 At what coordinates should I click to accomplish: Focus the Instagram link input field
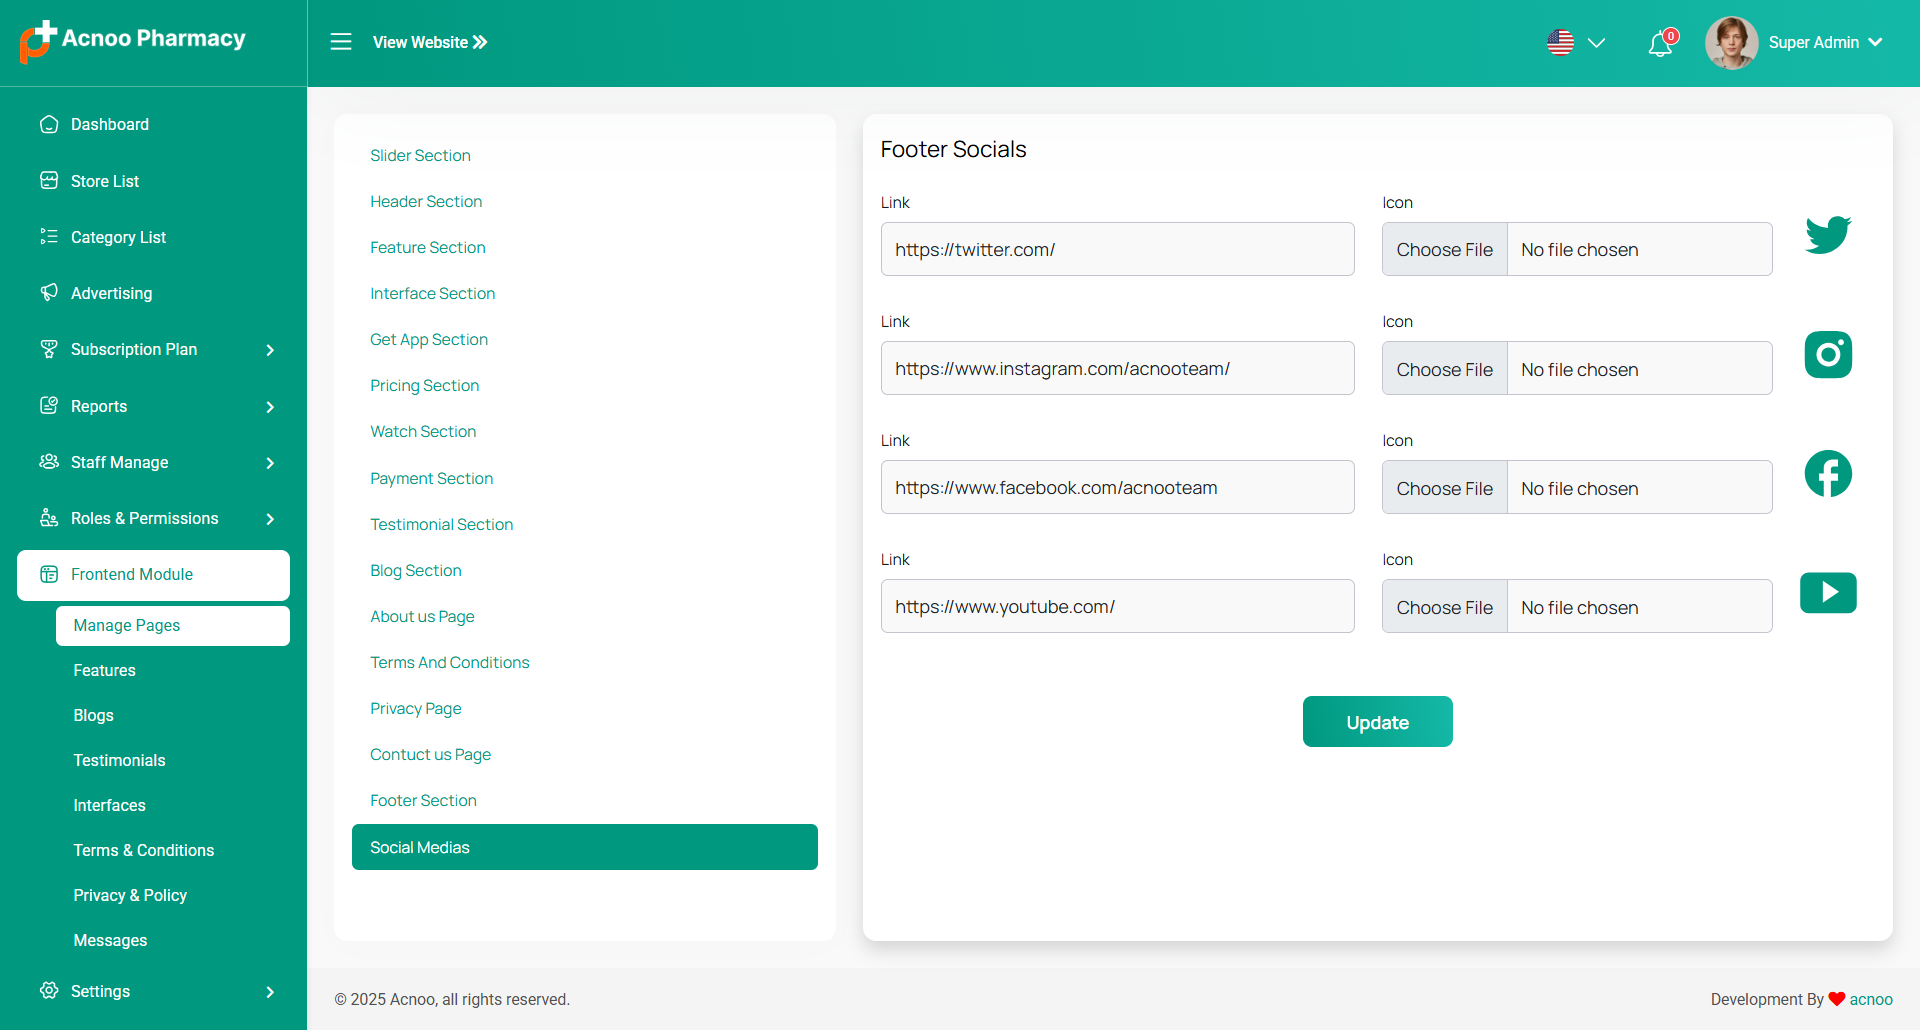(x=1117, y=369)
